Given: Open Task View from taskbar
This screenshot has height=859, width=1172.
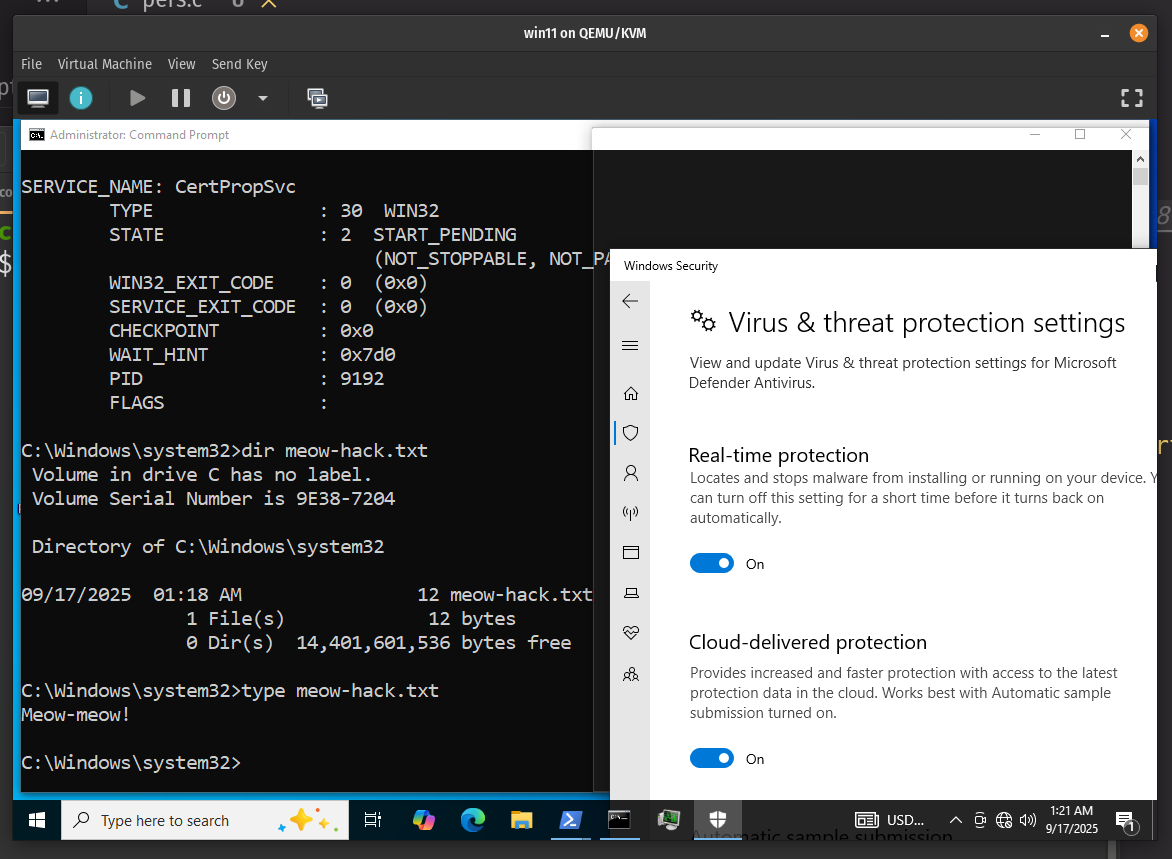Looking at the screenshot, I should coord(372,820).
